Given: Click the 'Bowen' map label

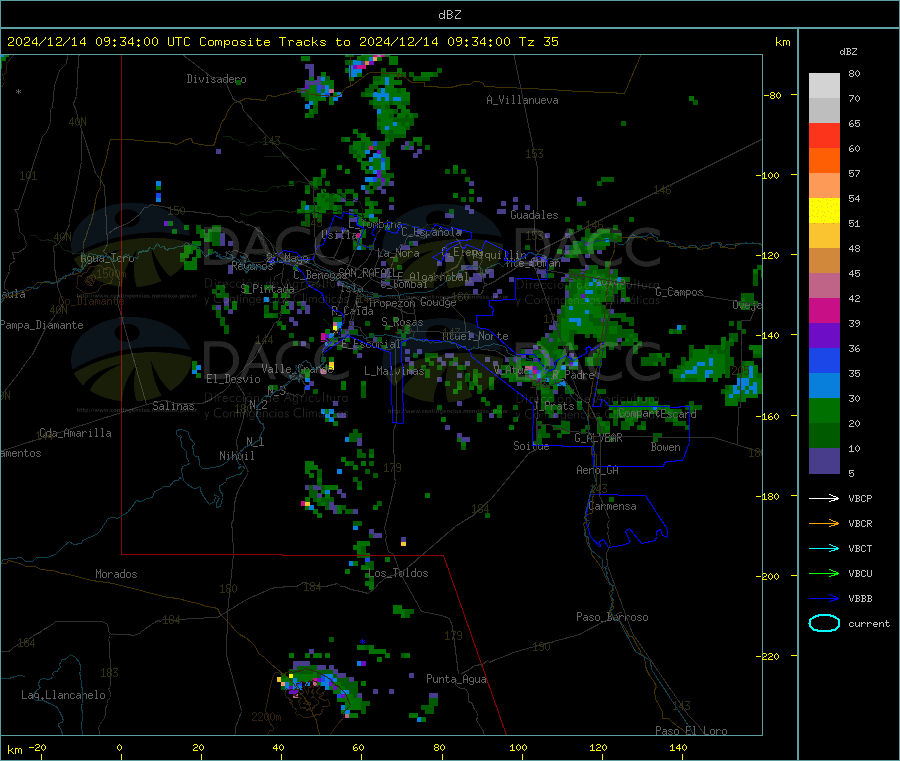Looking at the screenshot, I should click(666, 447).
